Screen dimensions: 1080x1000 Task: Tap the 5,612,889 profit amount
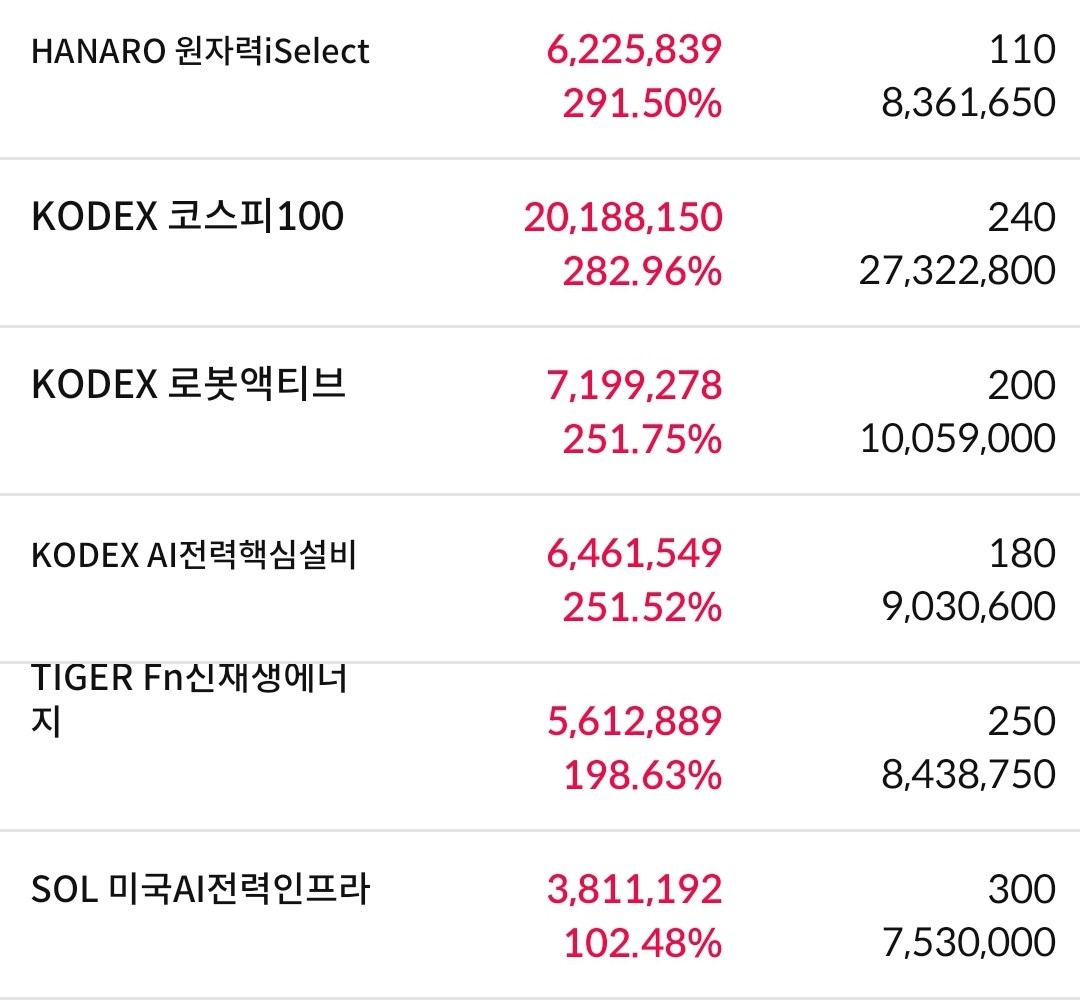634,721
